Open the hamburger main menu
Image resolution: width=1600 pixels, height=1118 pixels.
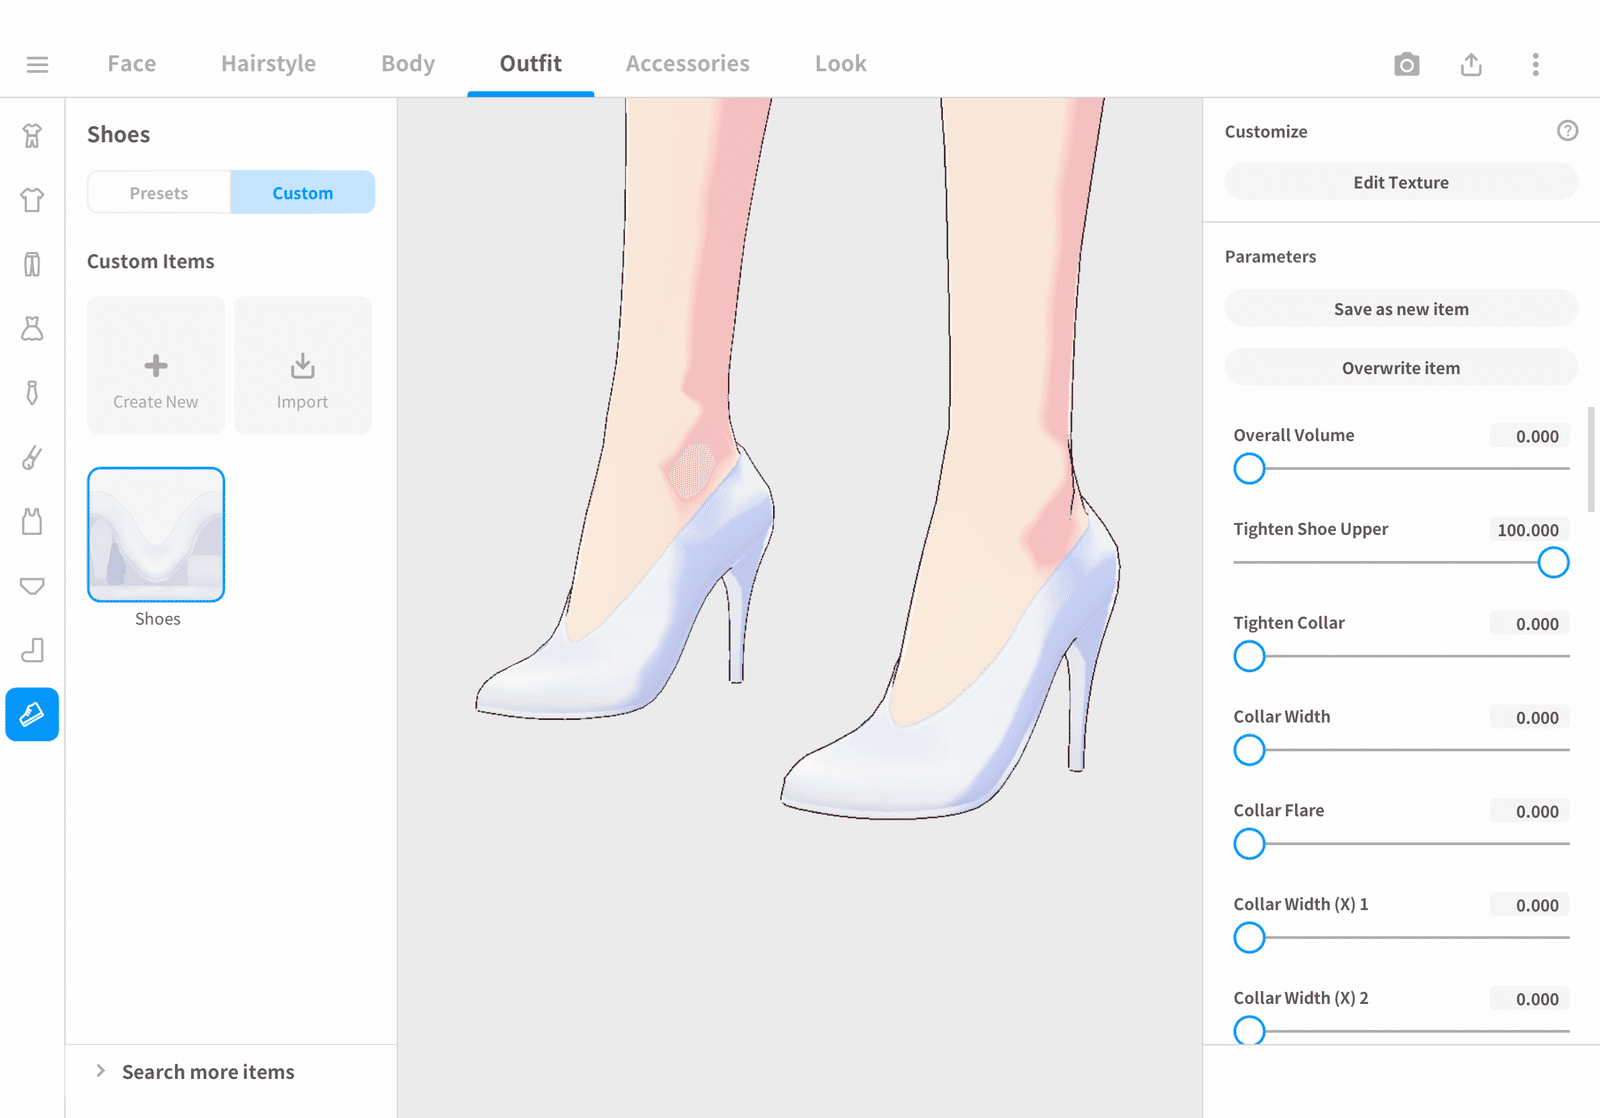tap(37, 65)
